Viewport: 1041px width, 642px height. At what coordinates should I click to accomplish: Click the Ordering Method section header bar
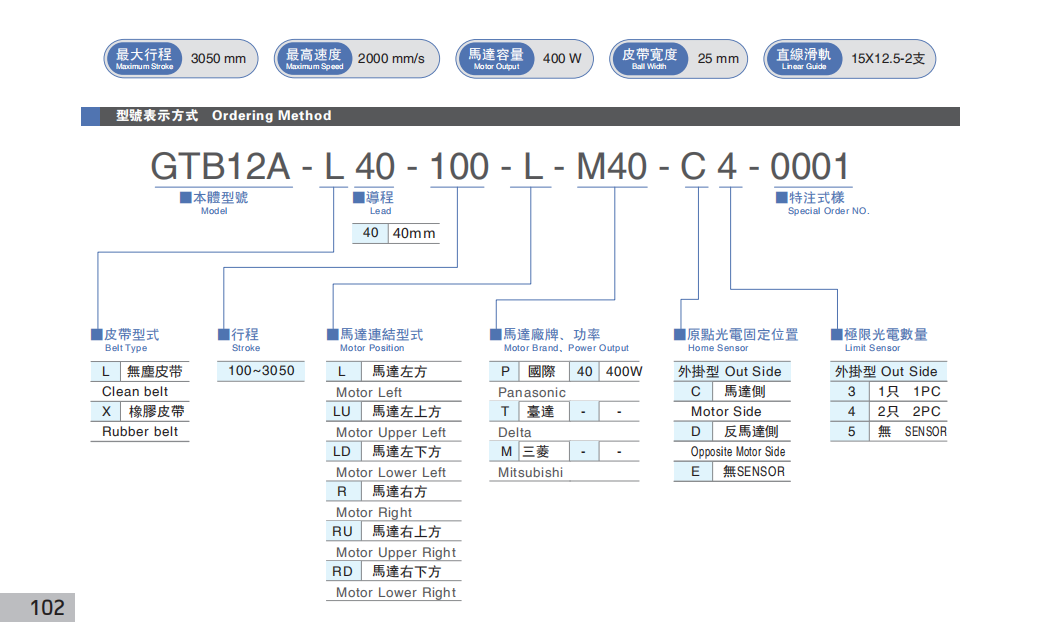click(x=520, y=116)
